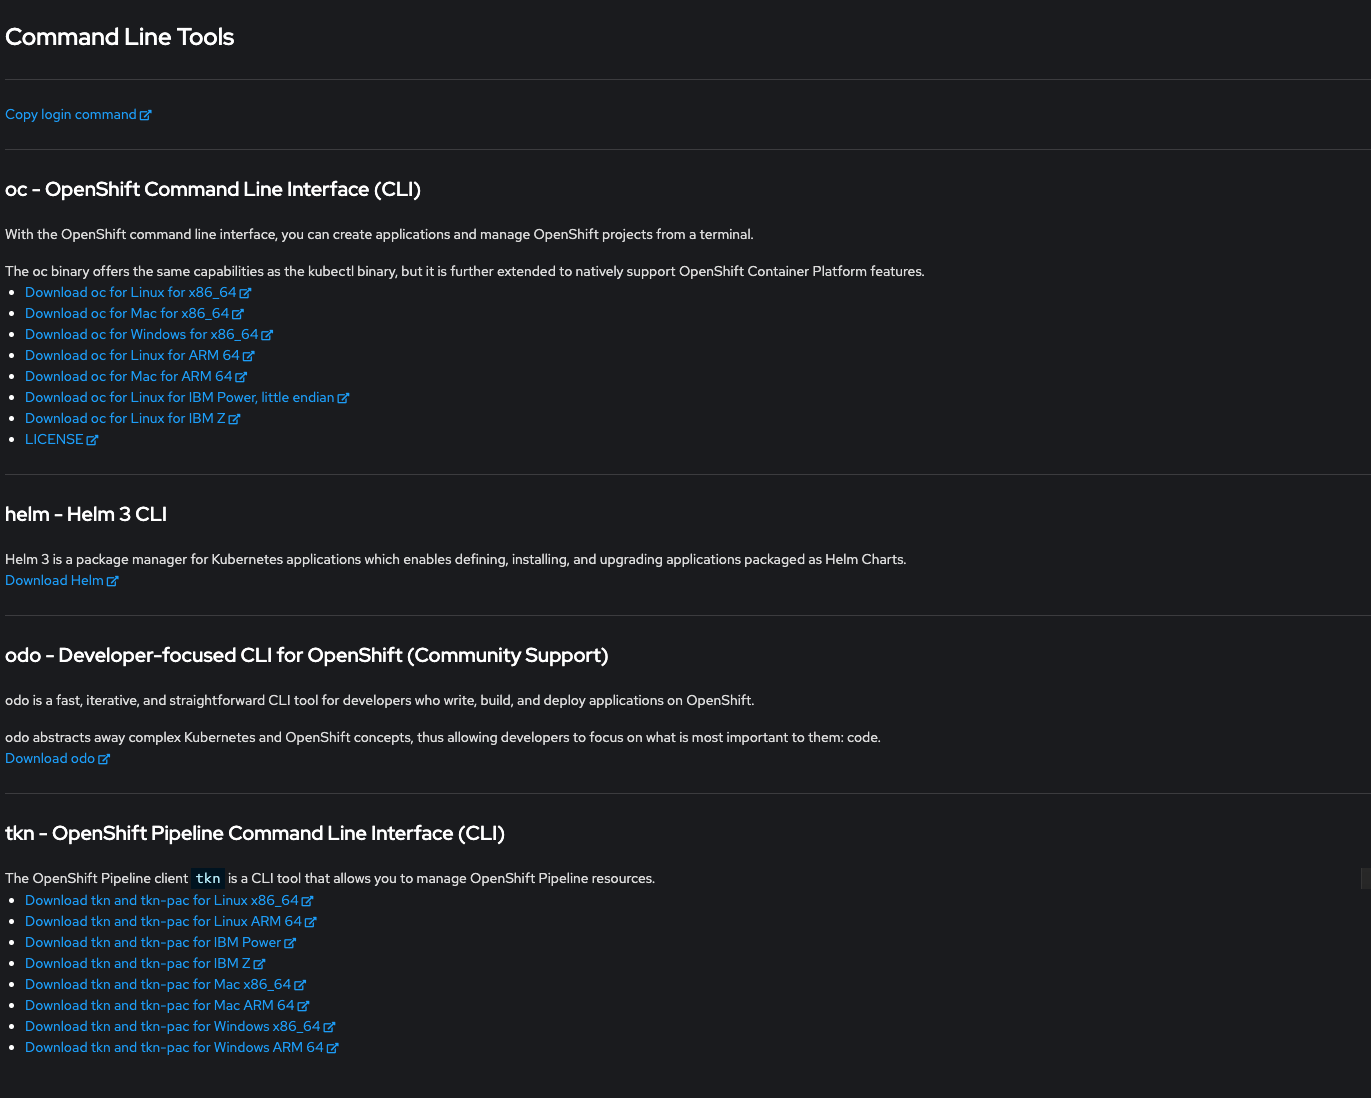This screenshot has width=1371, height=1098.
Task: Click external-link icon after oc Windows x86_64
Action: click(268, 335)
